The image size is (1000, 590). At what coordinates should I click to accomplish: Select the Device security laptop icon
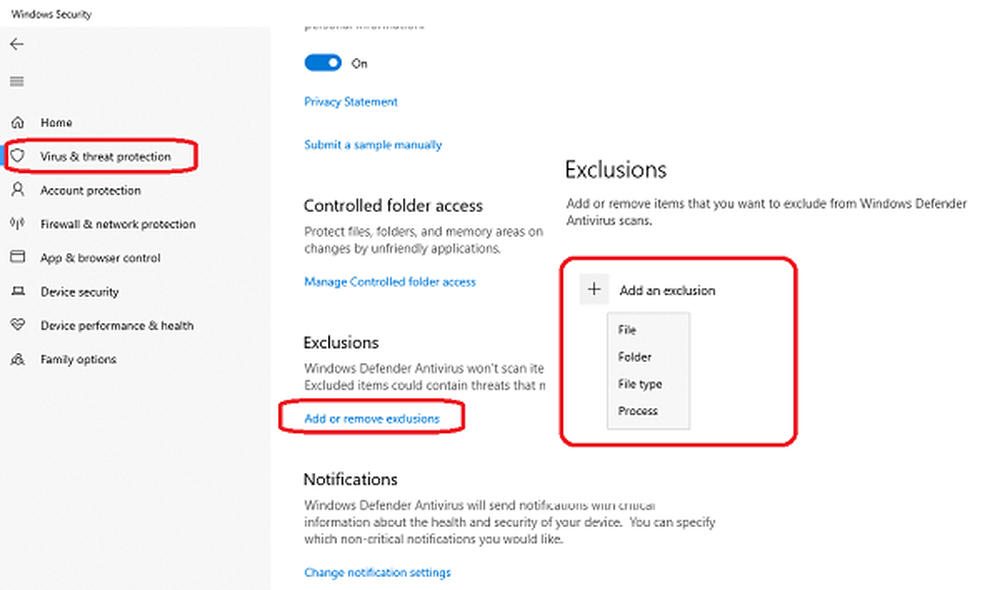[x=17, y=292]
